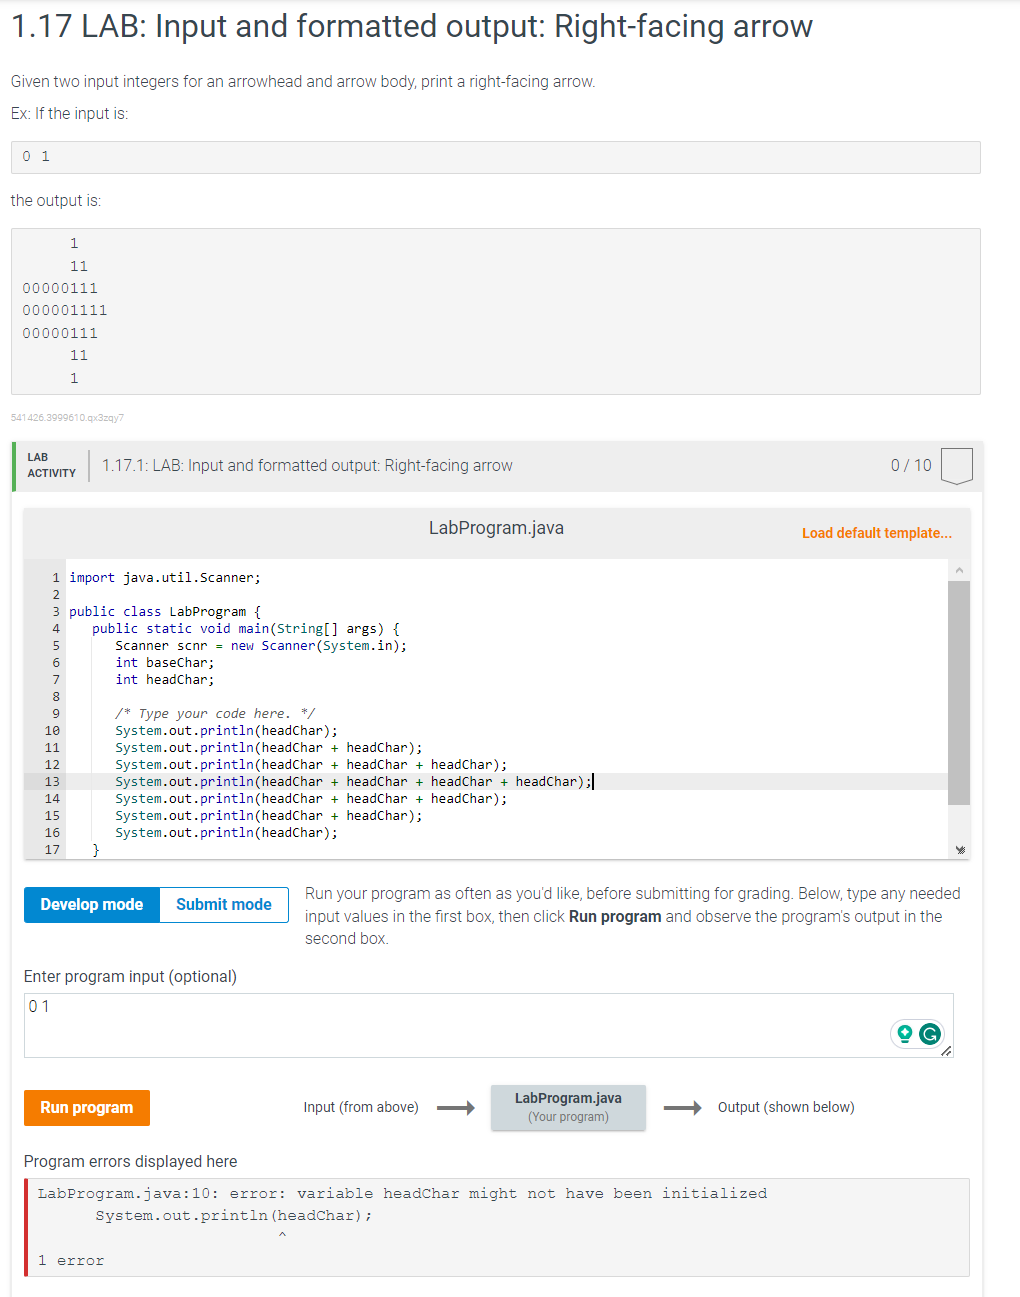The height and width of the screenshot is (1297, 1020).
Task: Select the Develop mode tab
Action: (90, 904)
